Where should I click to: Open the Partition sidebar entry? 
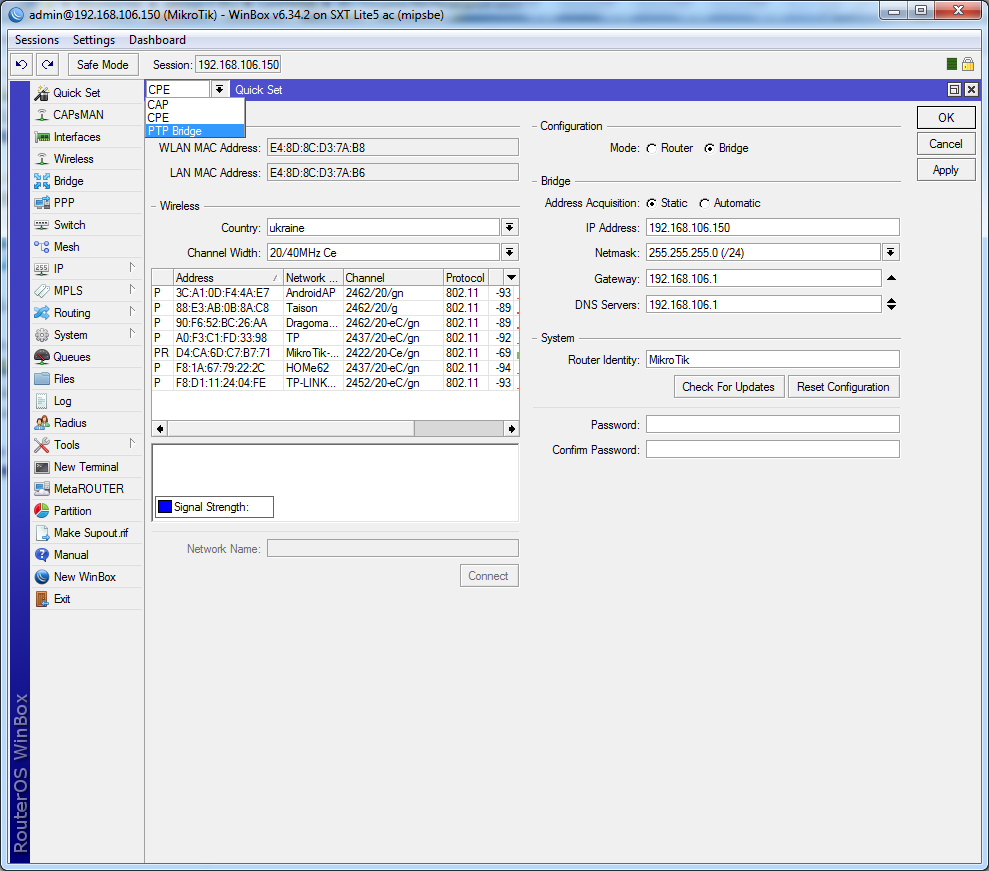(x=72, y=511)
